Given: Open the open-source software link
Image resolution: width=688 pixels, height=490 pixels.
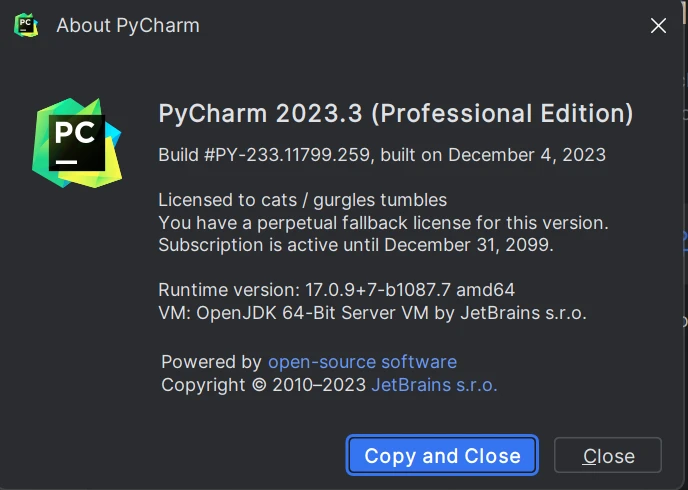Looking at the screenshot, I should (362, 362).
